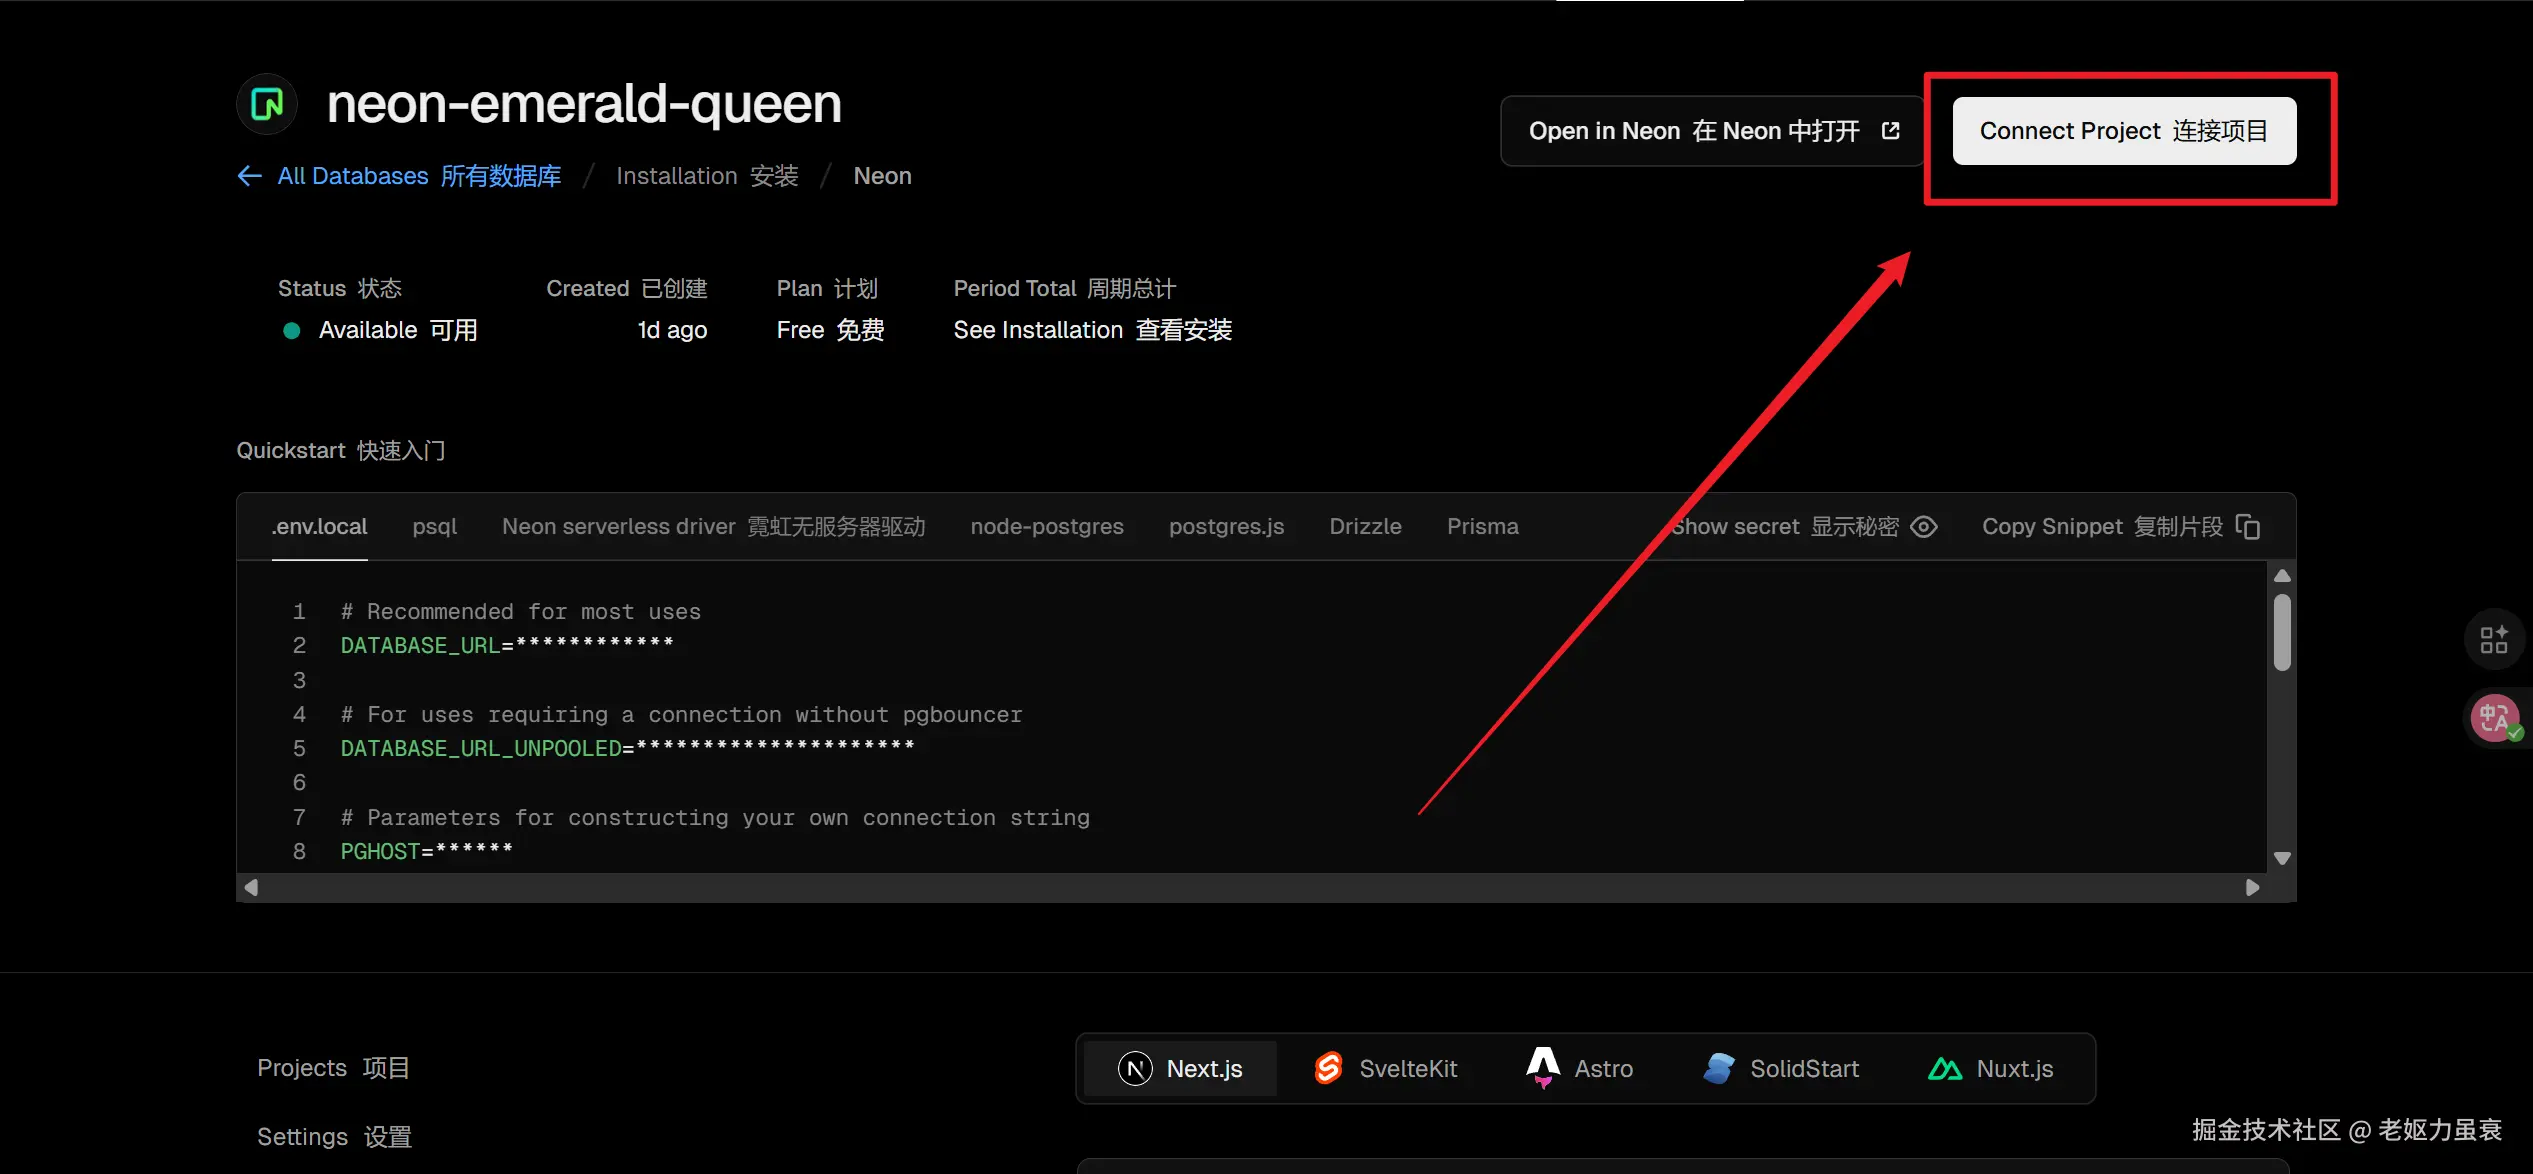The width and height of the screenshot is (2533, 1174).
Task: Click the Connect Project button
Action: click(x=2124, y=131)
